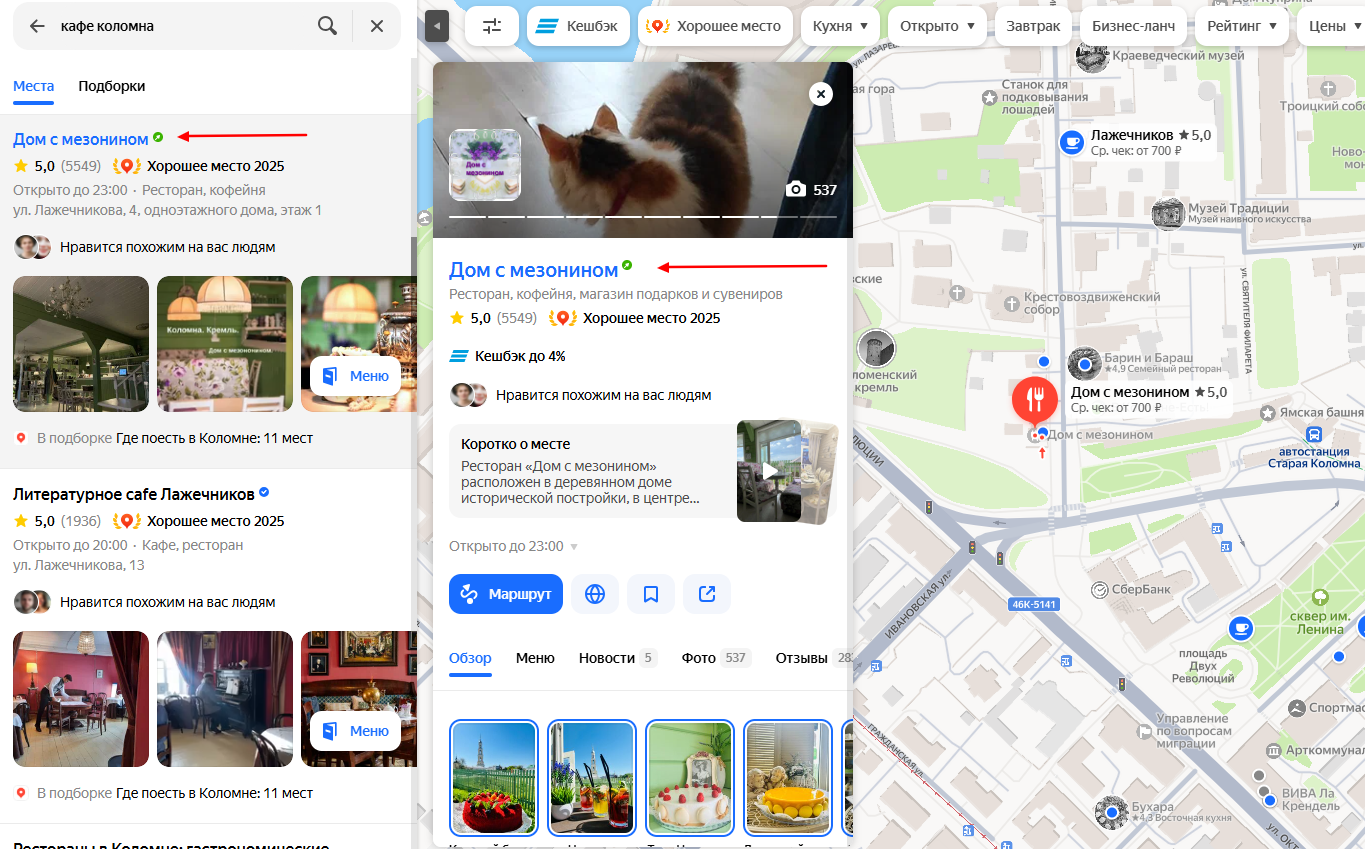The width and height of the screenshot is (1365, 849).
Task: Click the ВИВА Ла Крендель map marker
Action: pyautogui.click(x=1270, y=800)
